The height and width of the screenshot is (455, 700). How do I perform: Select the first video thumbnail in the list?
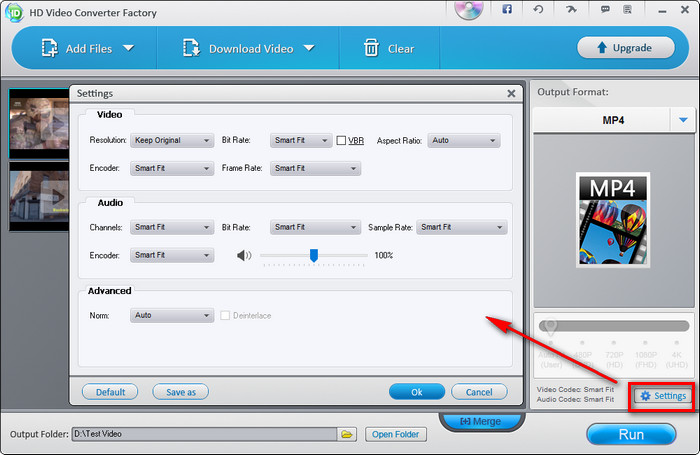39,124
